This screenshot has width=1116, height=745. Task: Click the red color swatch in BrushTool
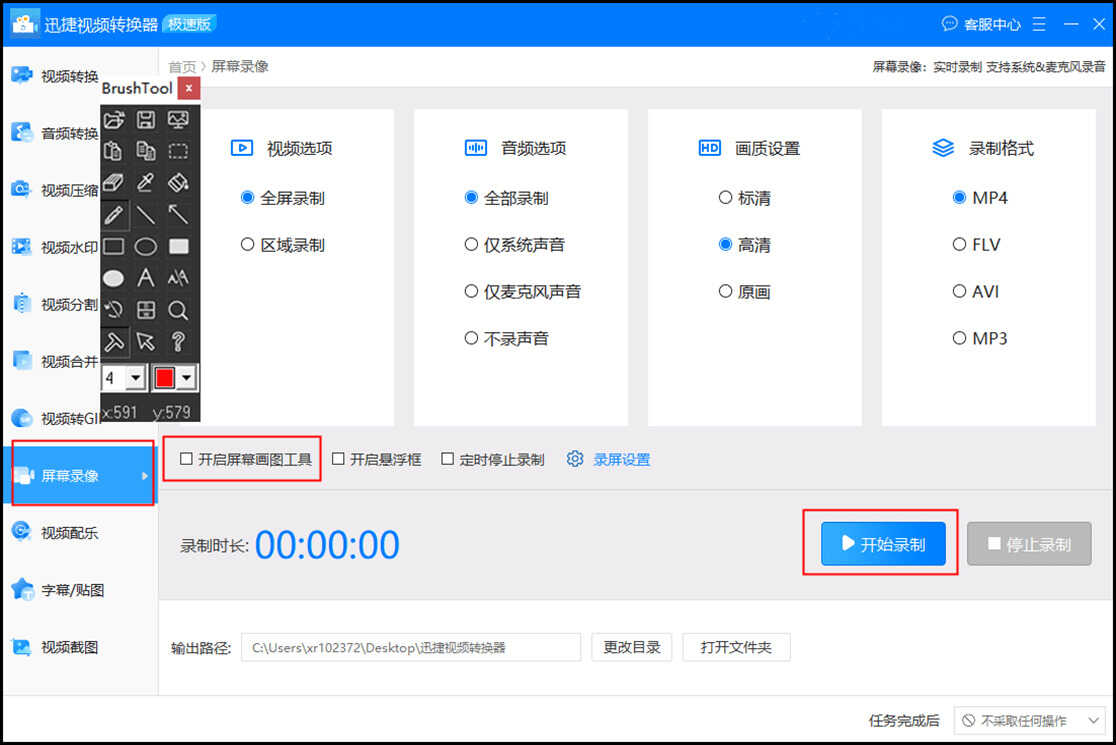click(x=164, y=378)
